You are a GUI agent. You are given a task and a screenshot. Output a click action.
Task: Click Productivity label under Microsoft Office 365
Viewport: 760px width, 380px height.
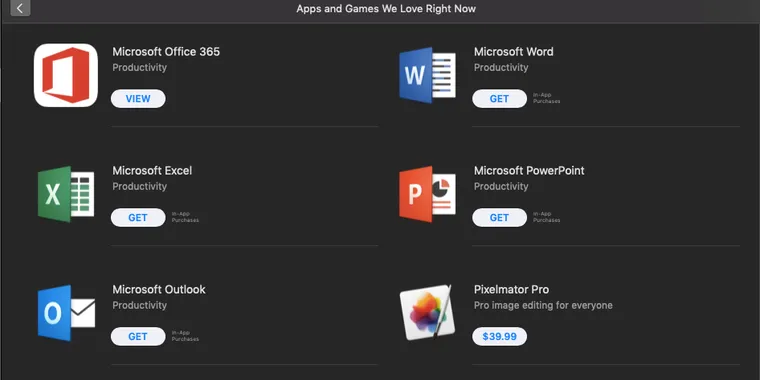point(140,67)
